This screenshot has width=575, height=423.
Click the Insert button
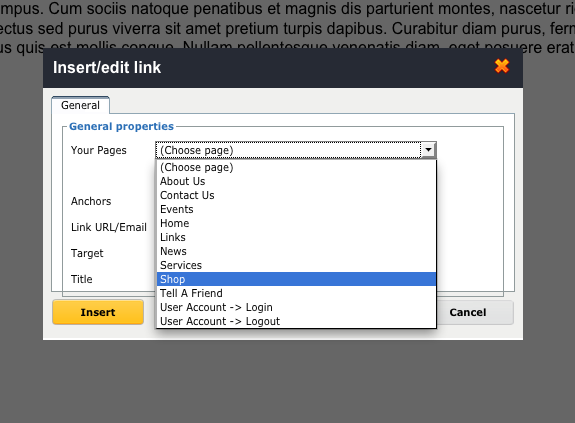click(x=98, y=312)
